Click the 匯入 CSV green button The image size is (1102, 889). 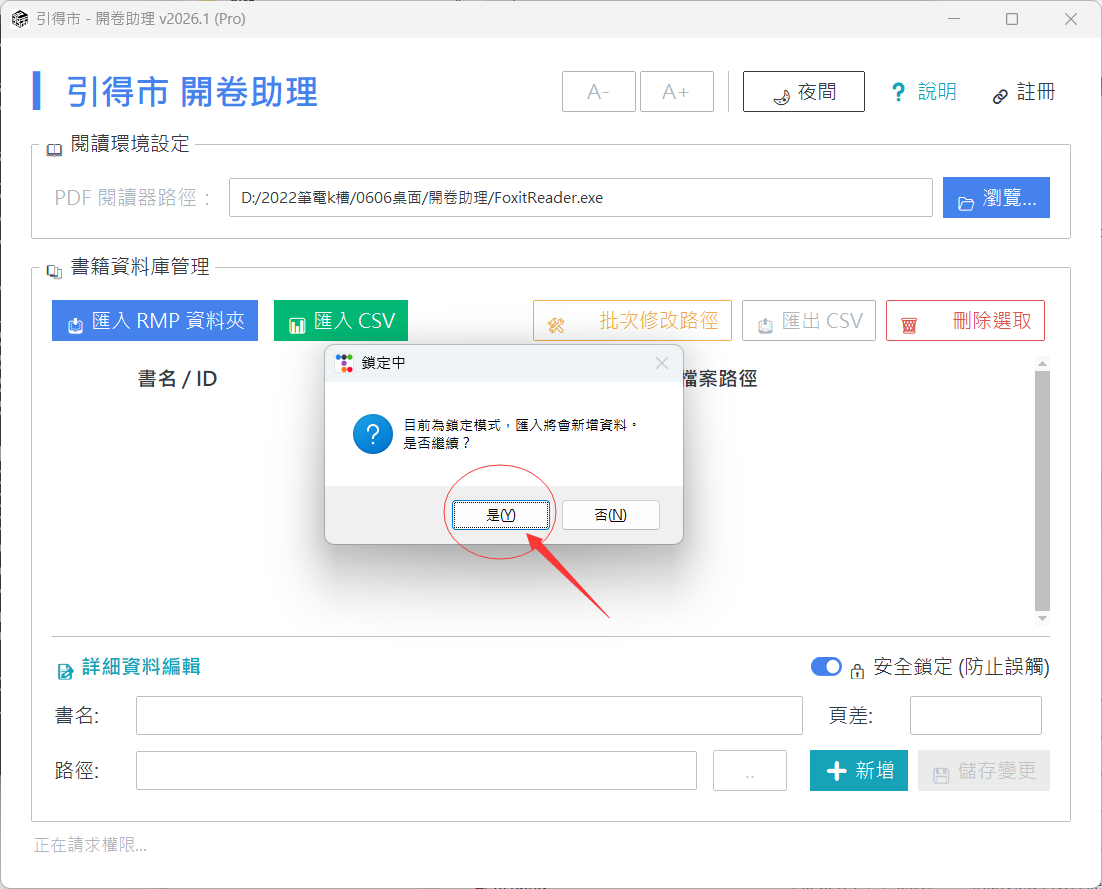tap(341, 321)
